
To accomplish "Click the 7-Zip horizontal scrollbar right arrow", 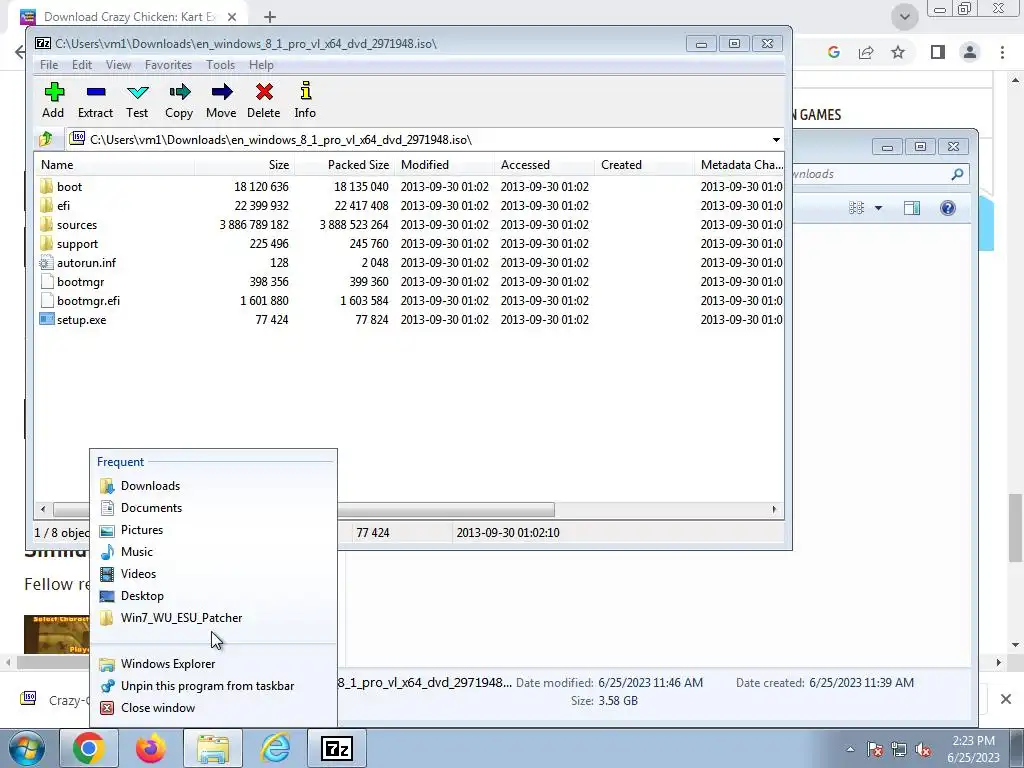I will pyautogui.click(x=775, y=509).
